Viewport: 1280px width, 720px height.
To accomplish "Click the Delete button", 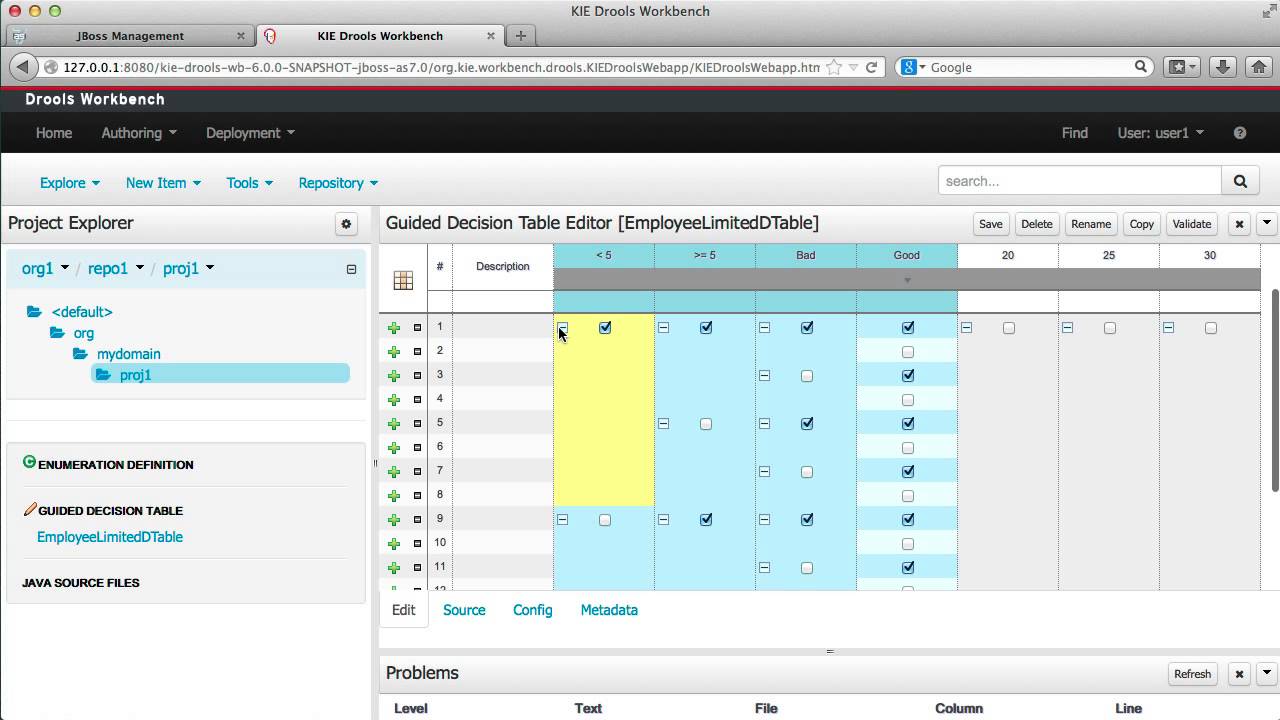I will coord(1036,224).
